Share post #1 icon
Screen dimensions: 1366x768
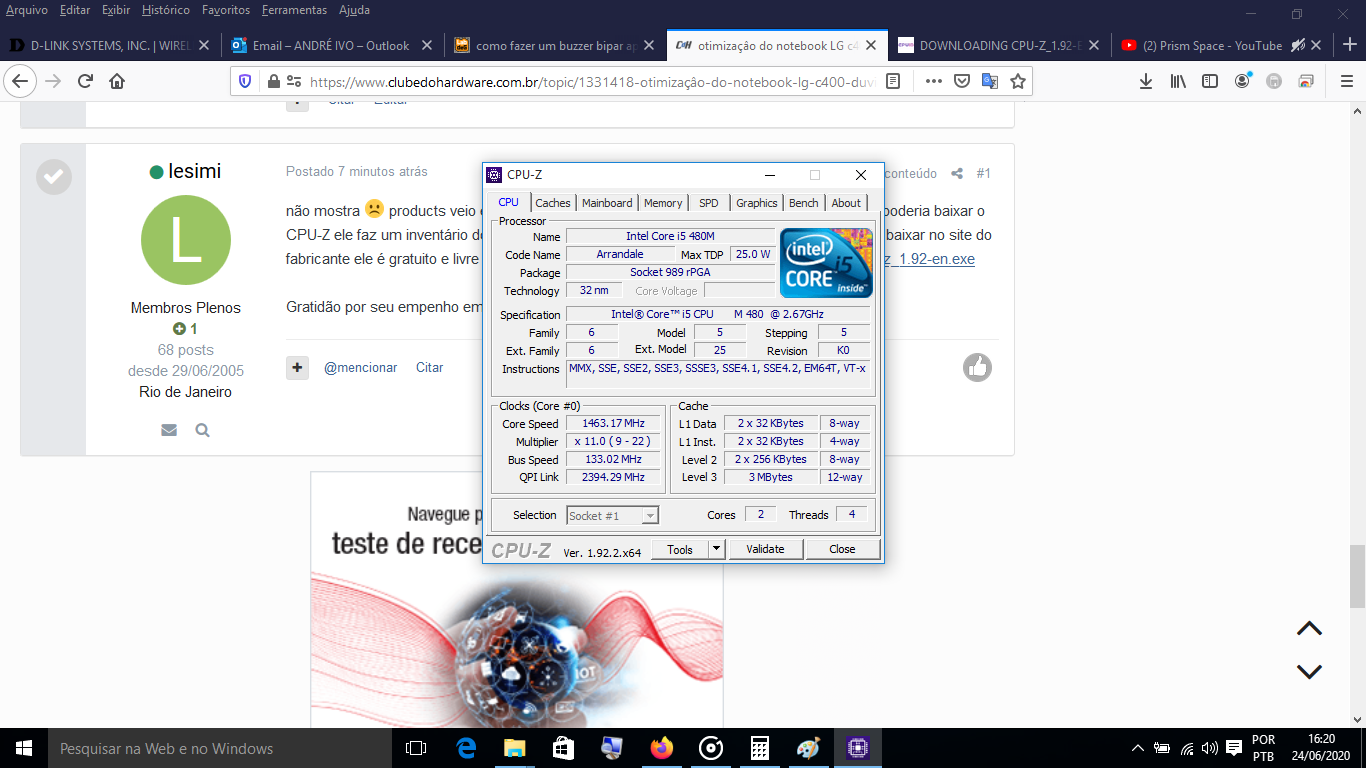click(957, 173)
